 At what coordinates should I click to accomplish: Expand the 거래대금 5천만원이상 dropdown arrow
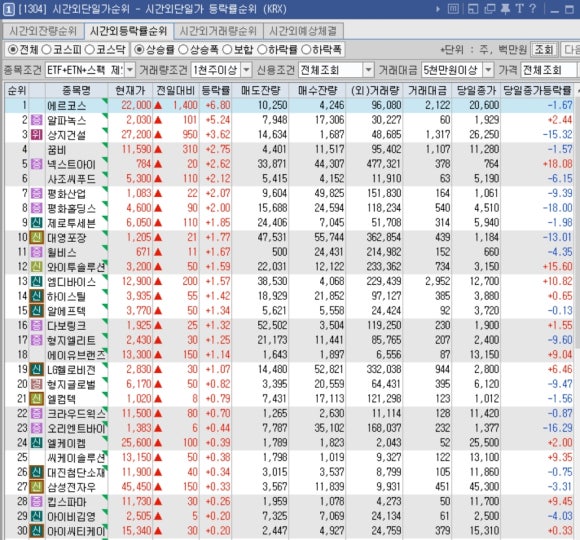tap(488, 70)
